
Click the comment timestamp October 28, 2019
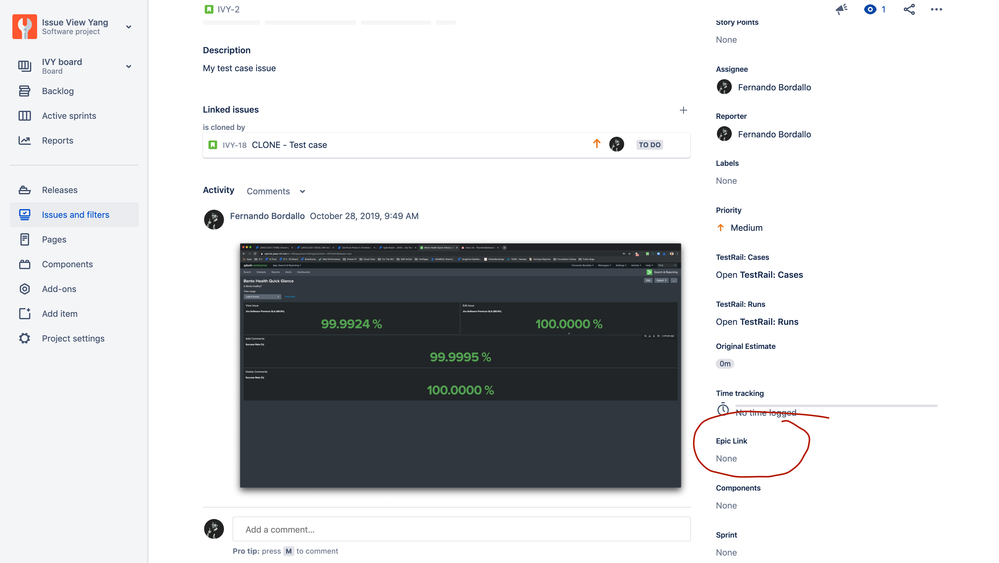click(x=364, y=216)
